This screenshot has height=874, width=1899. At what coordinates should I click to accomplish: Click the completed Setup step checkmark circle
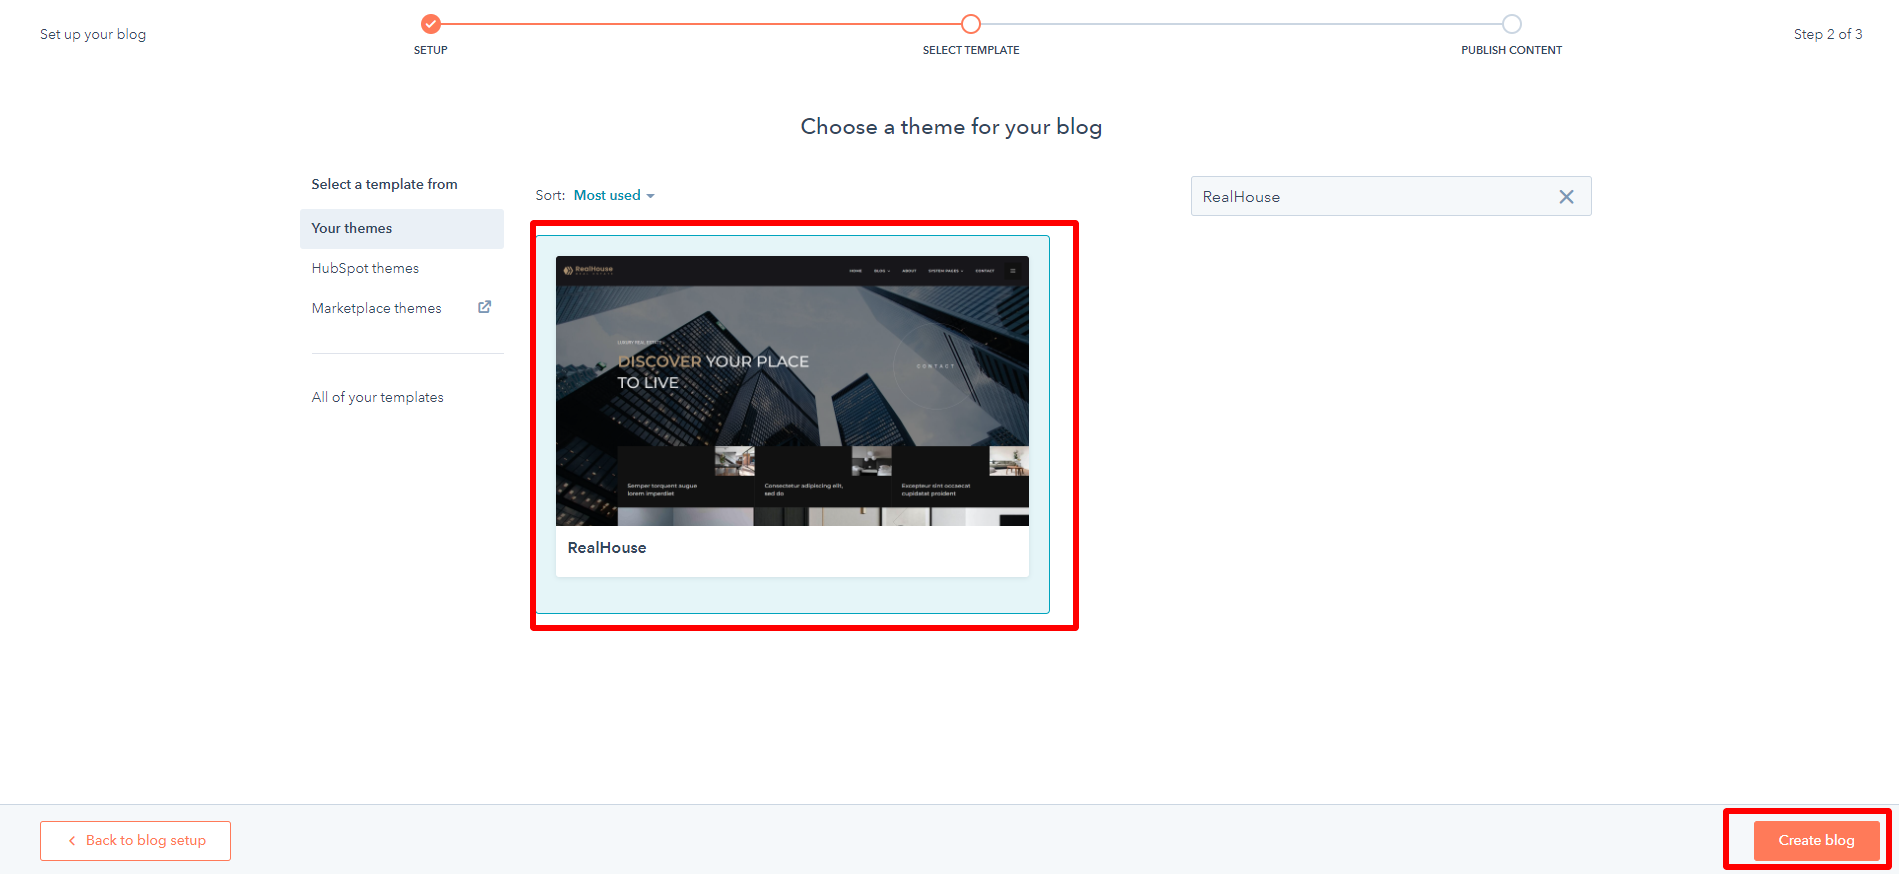430,24
